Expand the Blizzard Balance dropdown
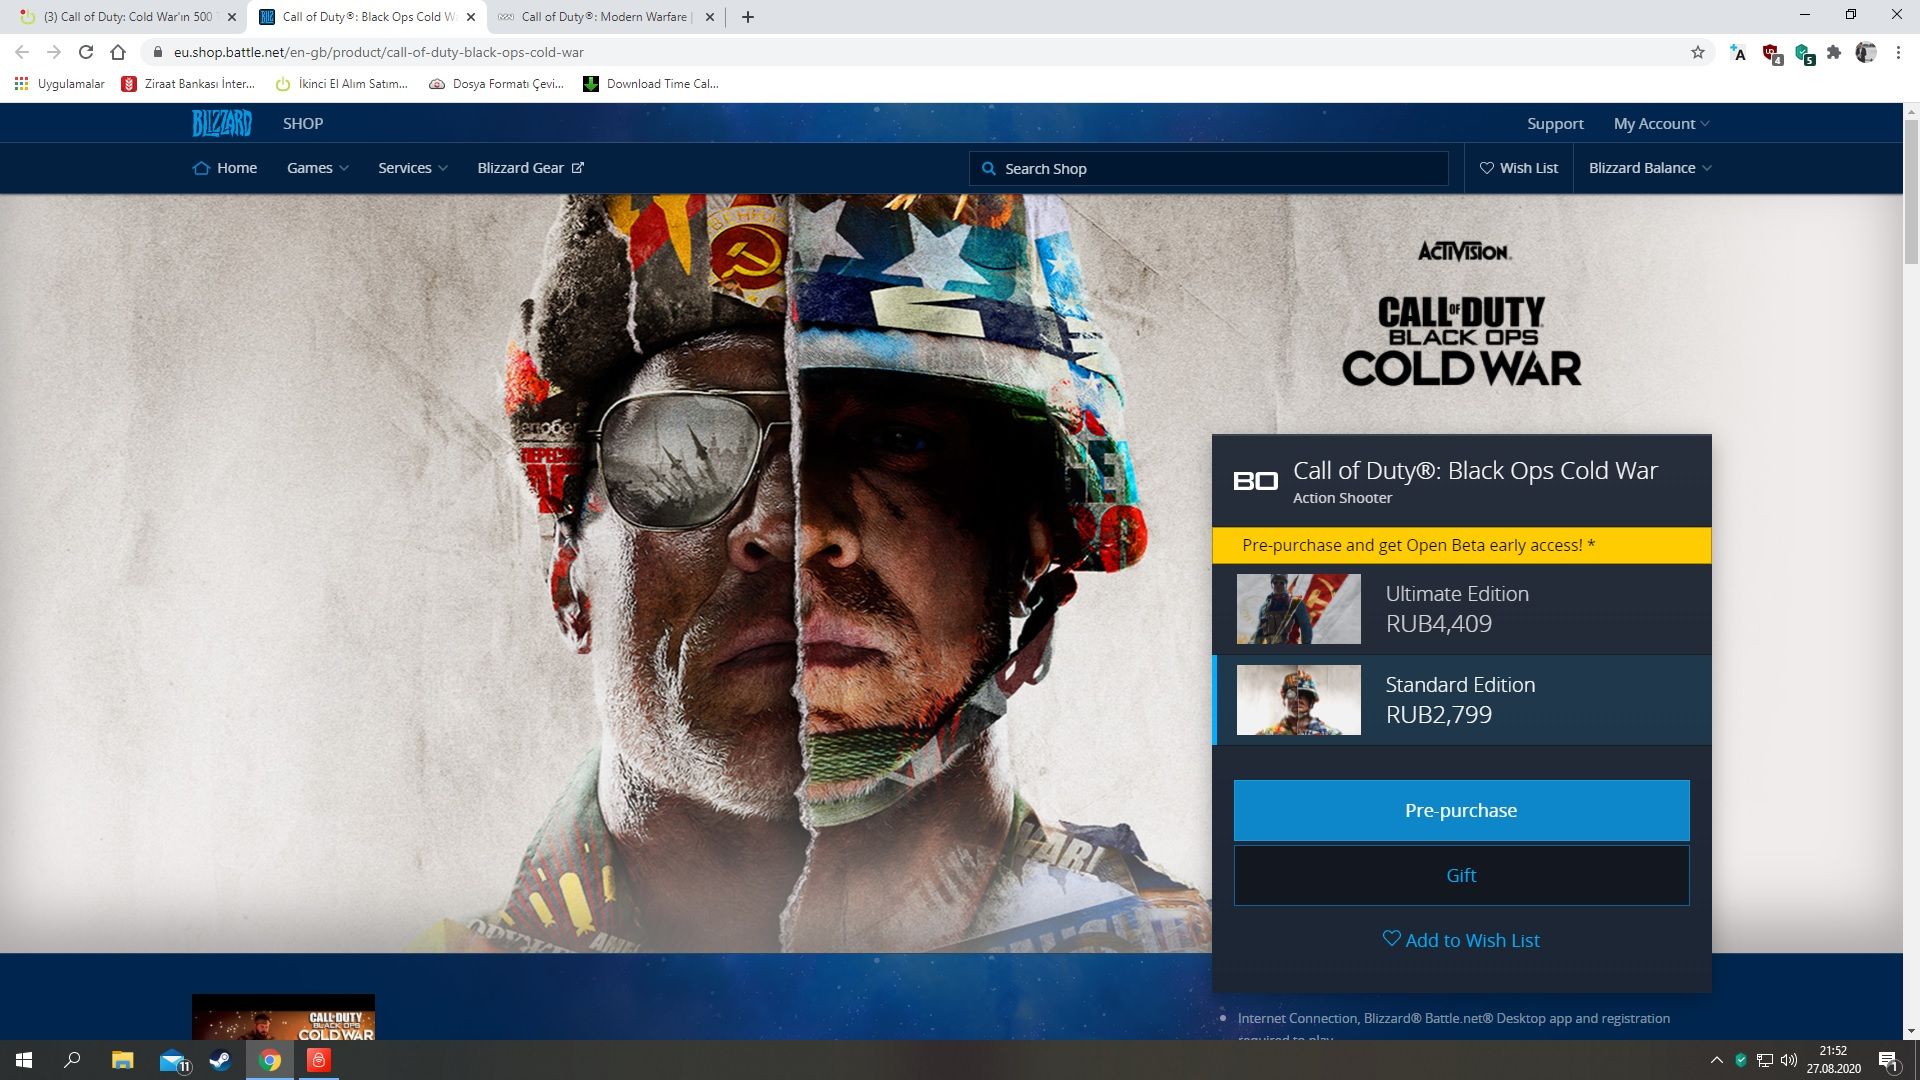Screen dimensions: 1920x1080 coord(1650,168)
